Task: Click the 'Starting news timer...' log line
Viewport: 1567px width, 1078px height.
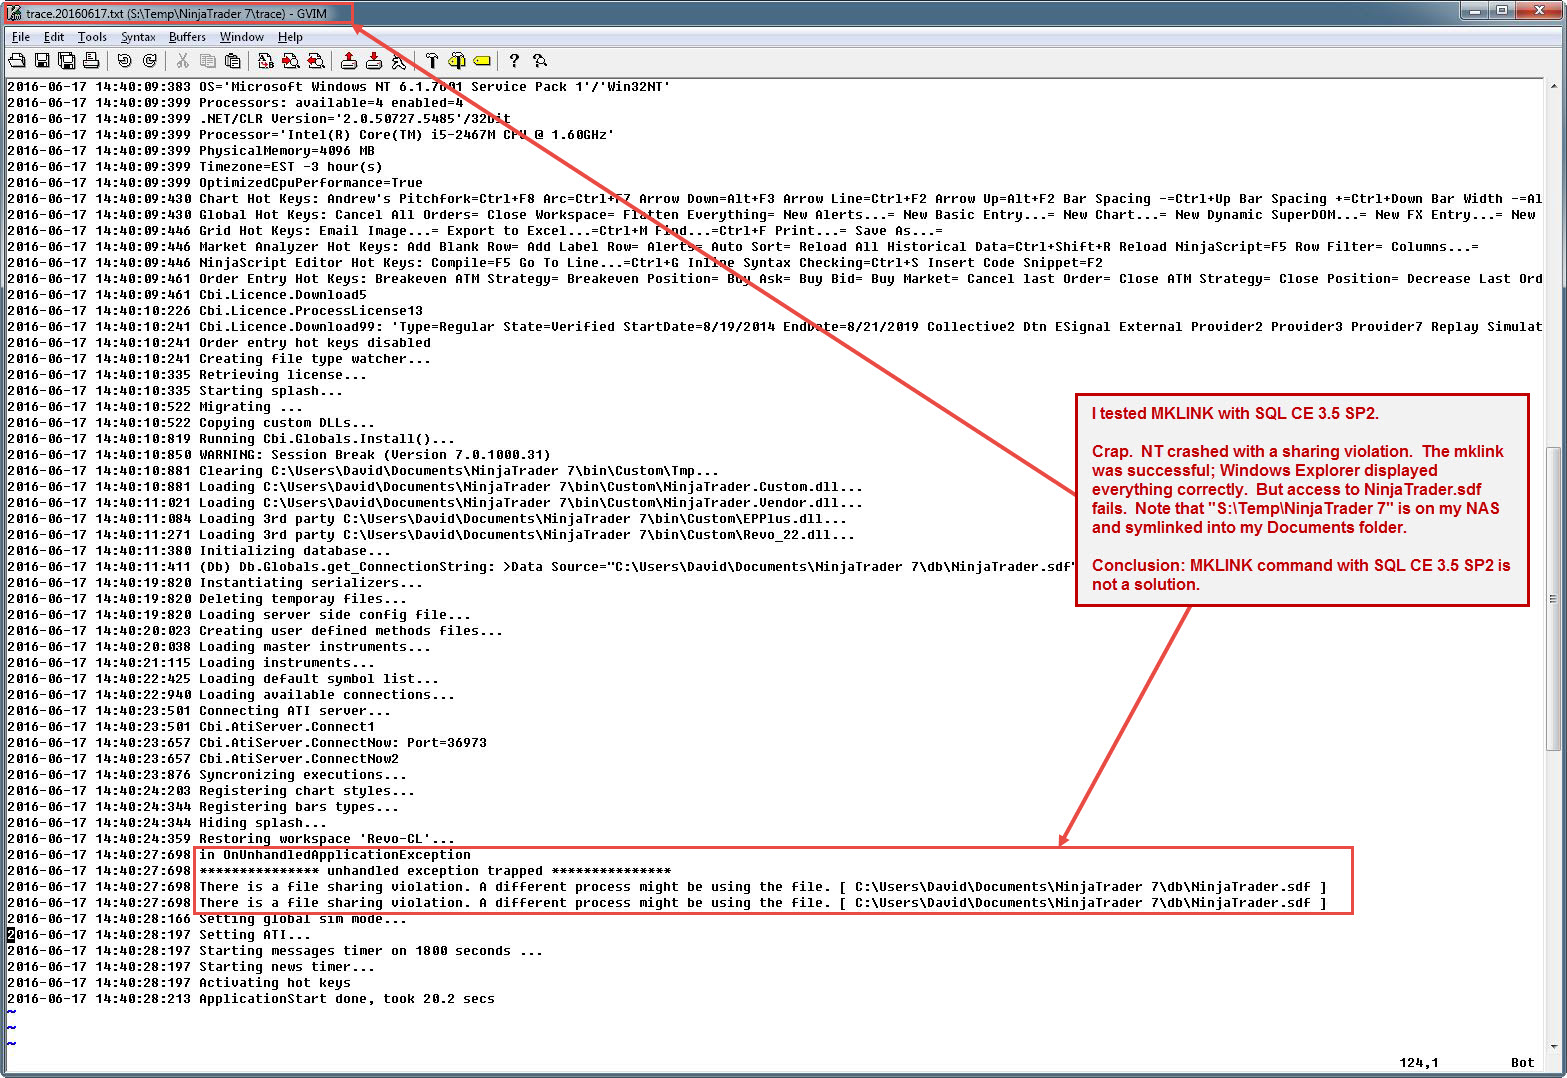Action: 191,967
